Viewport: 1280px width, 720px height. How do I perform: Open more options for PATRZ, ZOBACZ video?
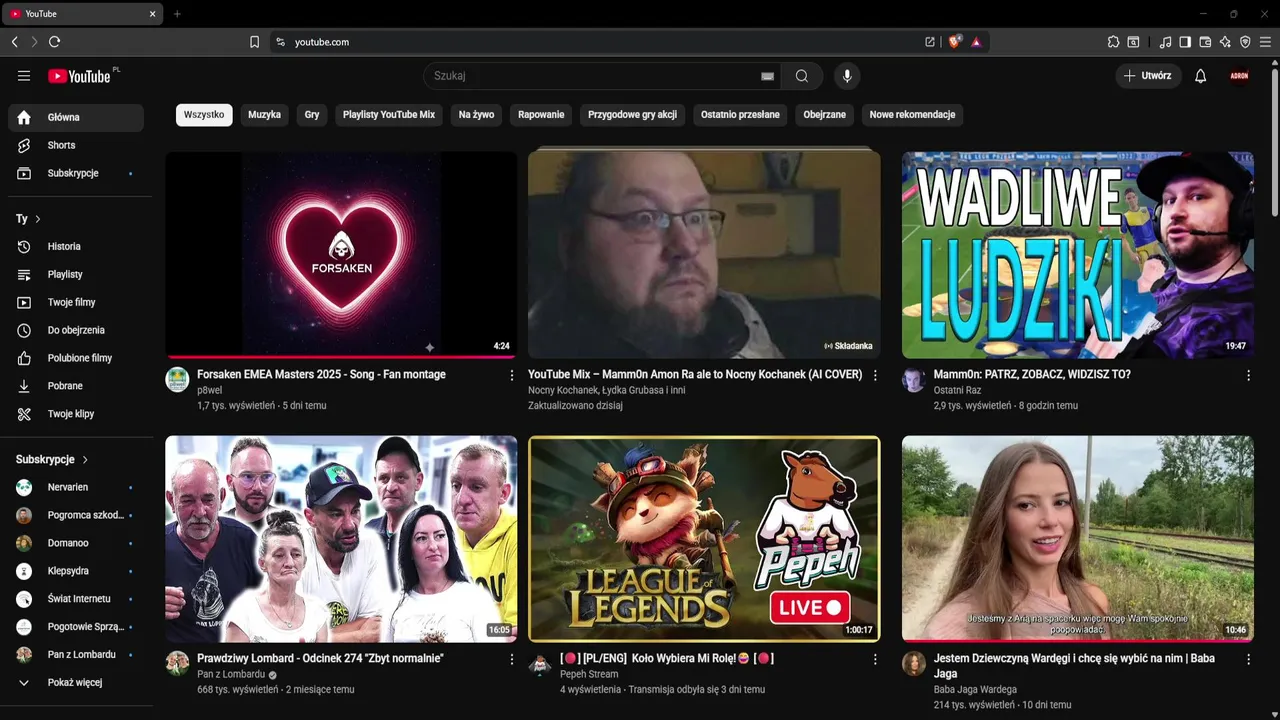(x=1248, y=375)
